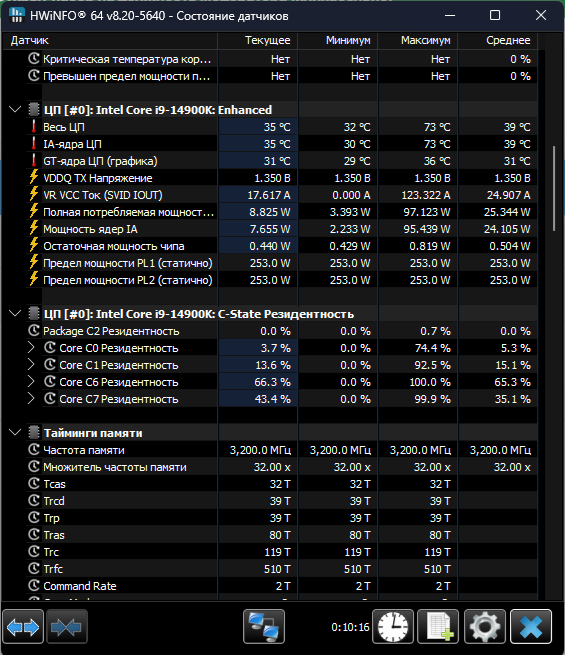Collapse the Тайминги памяти group
This screenshot has width=565, height=655.
point(15,432)
